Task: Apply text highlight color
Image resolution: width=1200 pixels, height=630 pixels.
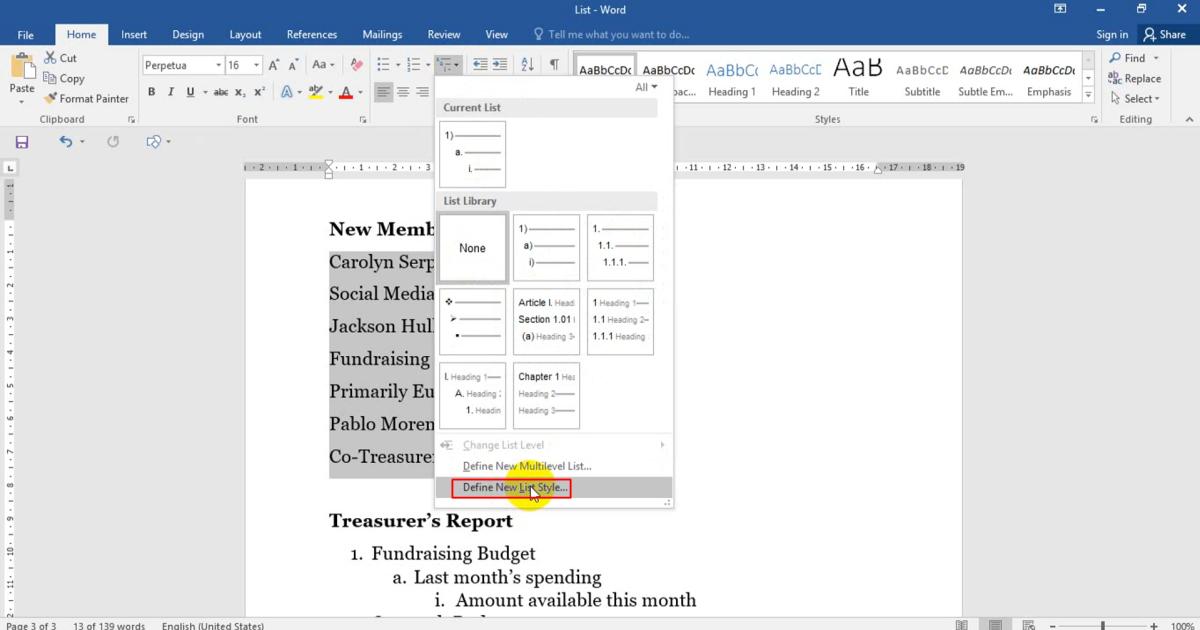Action: 317,92
